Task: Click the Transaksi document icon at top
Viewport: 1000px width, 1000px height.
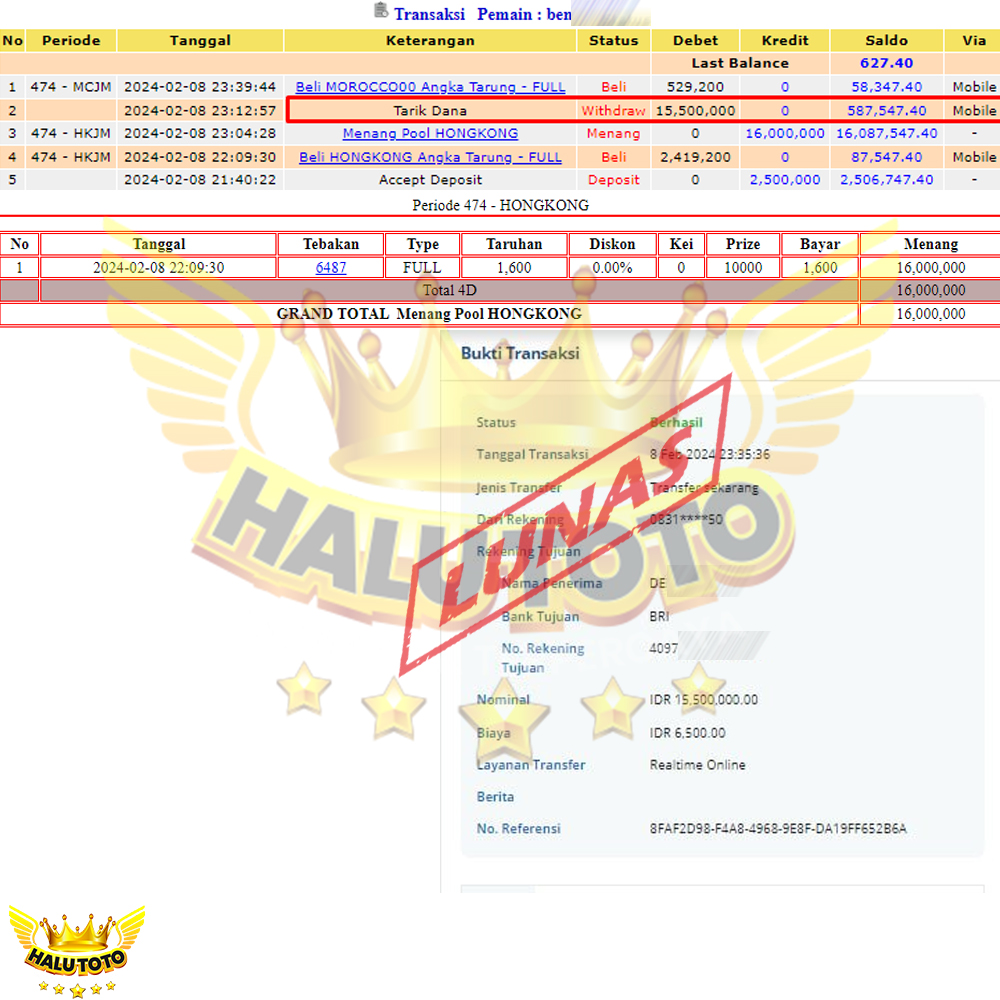Action: tap(381, 11)
